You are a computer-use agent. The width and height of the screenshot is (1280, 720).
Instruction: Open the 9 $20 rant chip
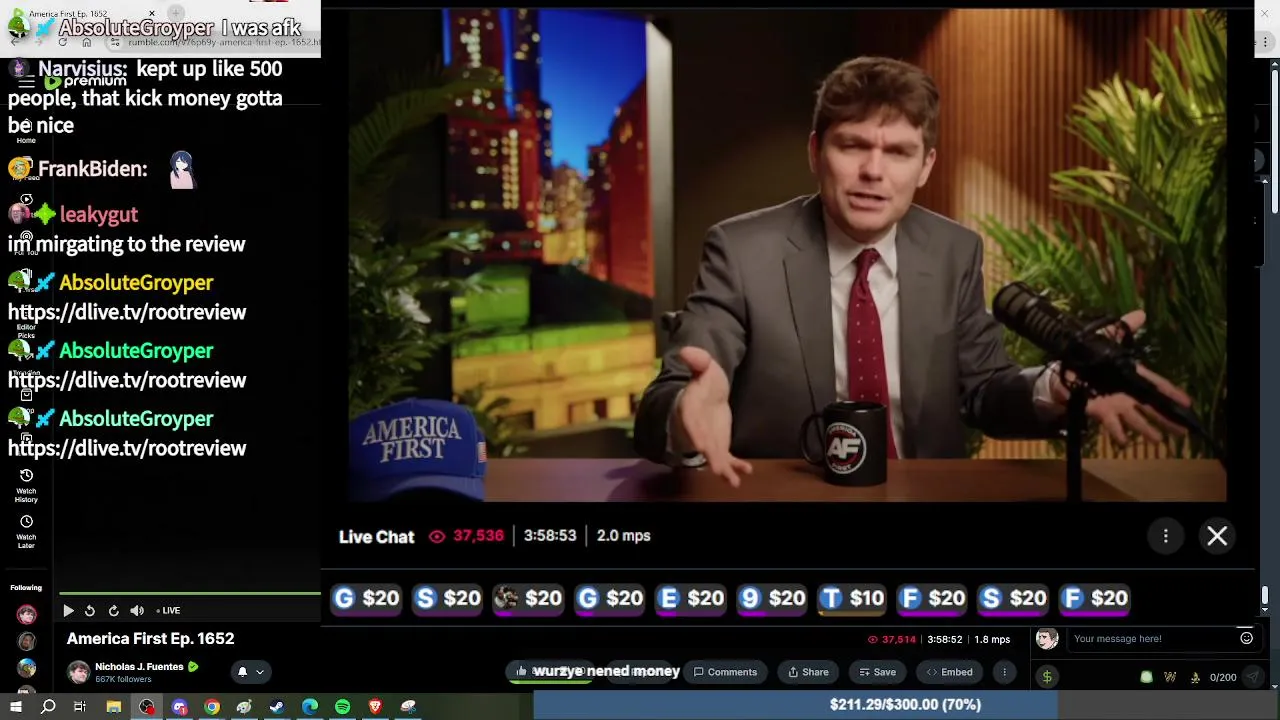(x=772, y=598)
